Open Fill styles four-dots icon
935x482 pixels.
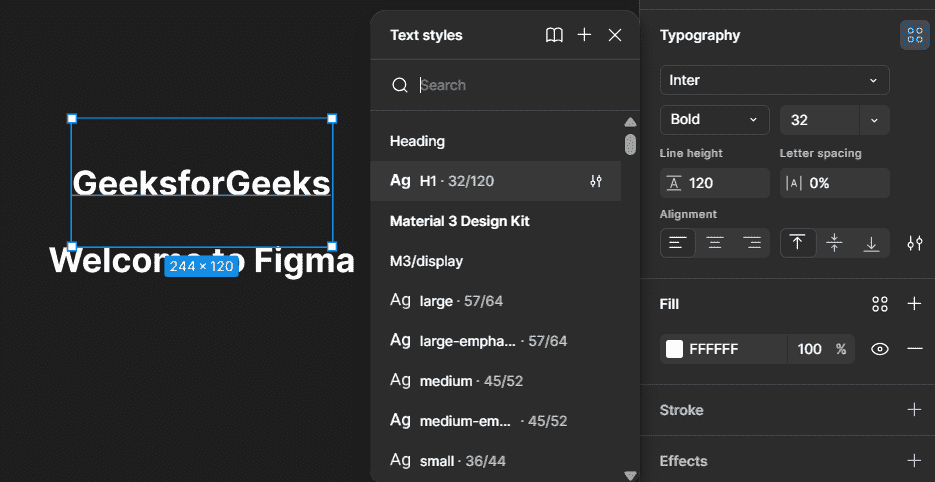pos(880,304)
